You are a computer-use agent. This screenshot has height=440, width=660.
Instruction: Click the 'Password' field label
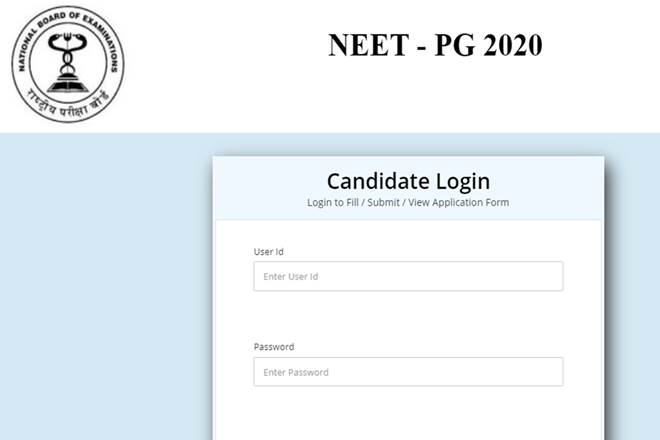pyautogui.click(x=274, y=347)
